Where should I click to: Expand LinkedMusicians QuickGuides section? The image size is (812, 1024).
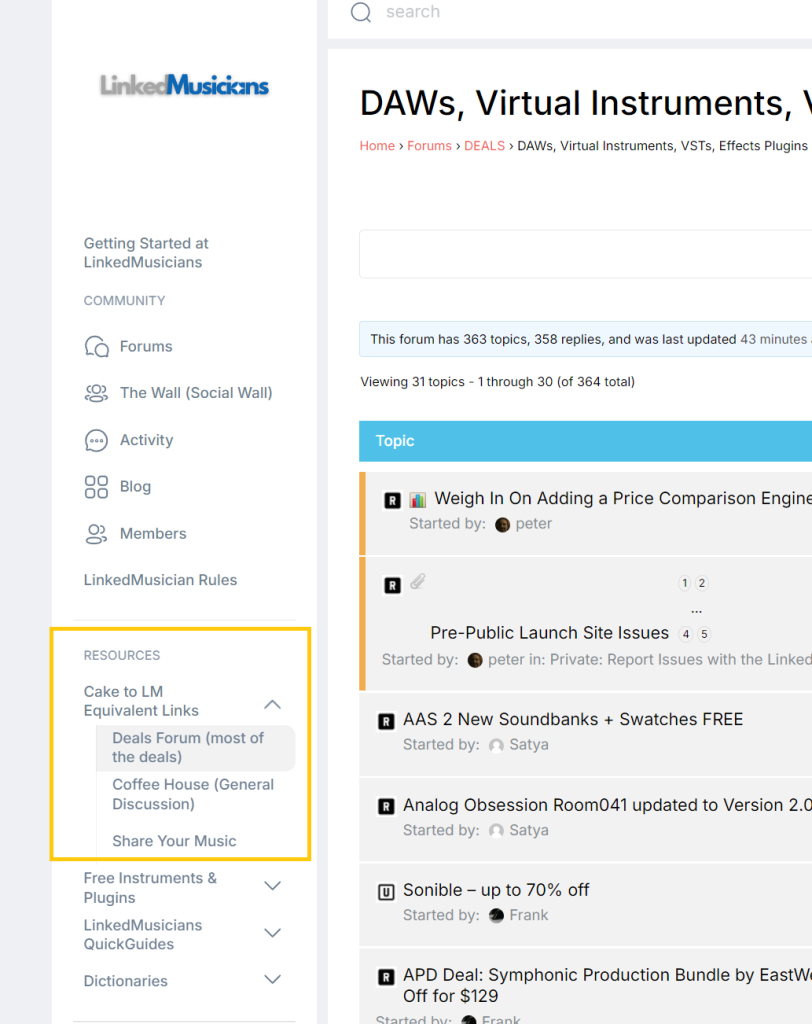click(272, 933)
